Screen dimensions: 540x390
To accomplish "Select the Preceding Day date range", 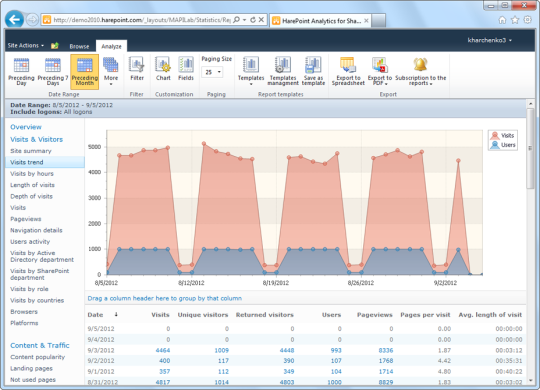I will [x=21, y=72].
